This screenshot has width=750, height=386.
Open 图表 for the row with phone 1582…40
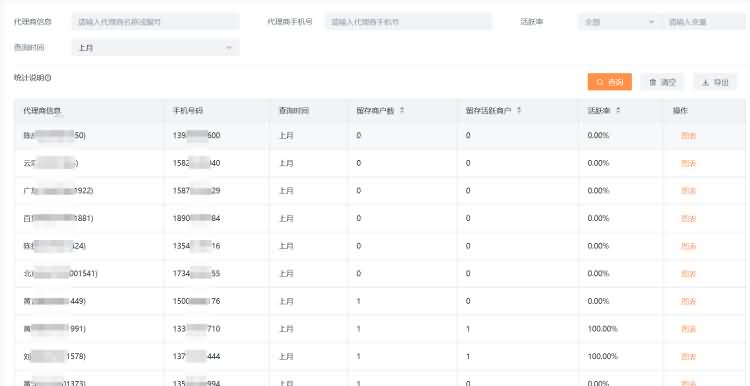point(688,164)
